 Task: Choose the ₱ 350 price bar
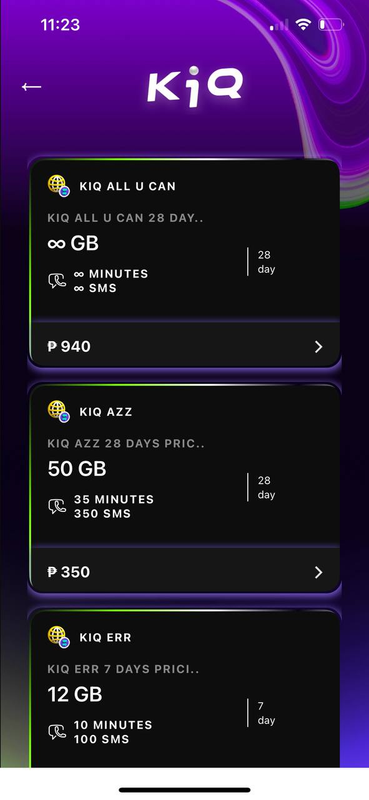pyautogui.click(x=185, y=570)
